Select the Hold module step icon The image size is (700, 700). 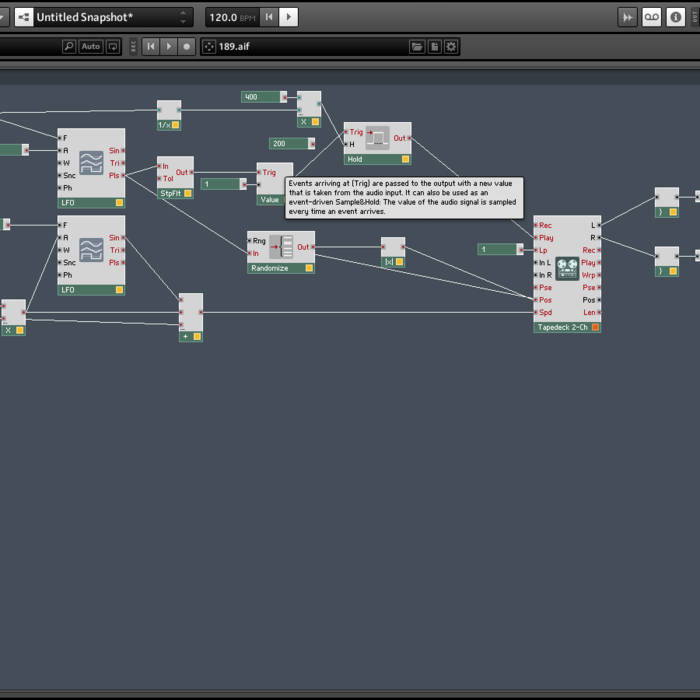tap(377, 138)
